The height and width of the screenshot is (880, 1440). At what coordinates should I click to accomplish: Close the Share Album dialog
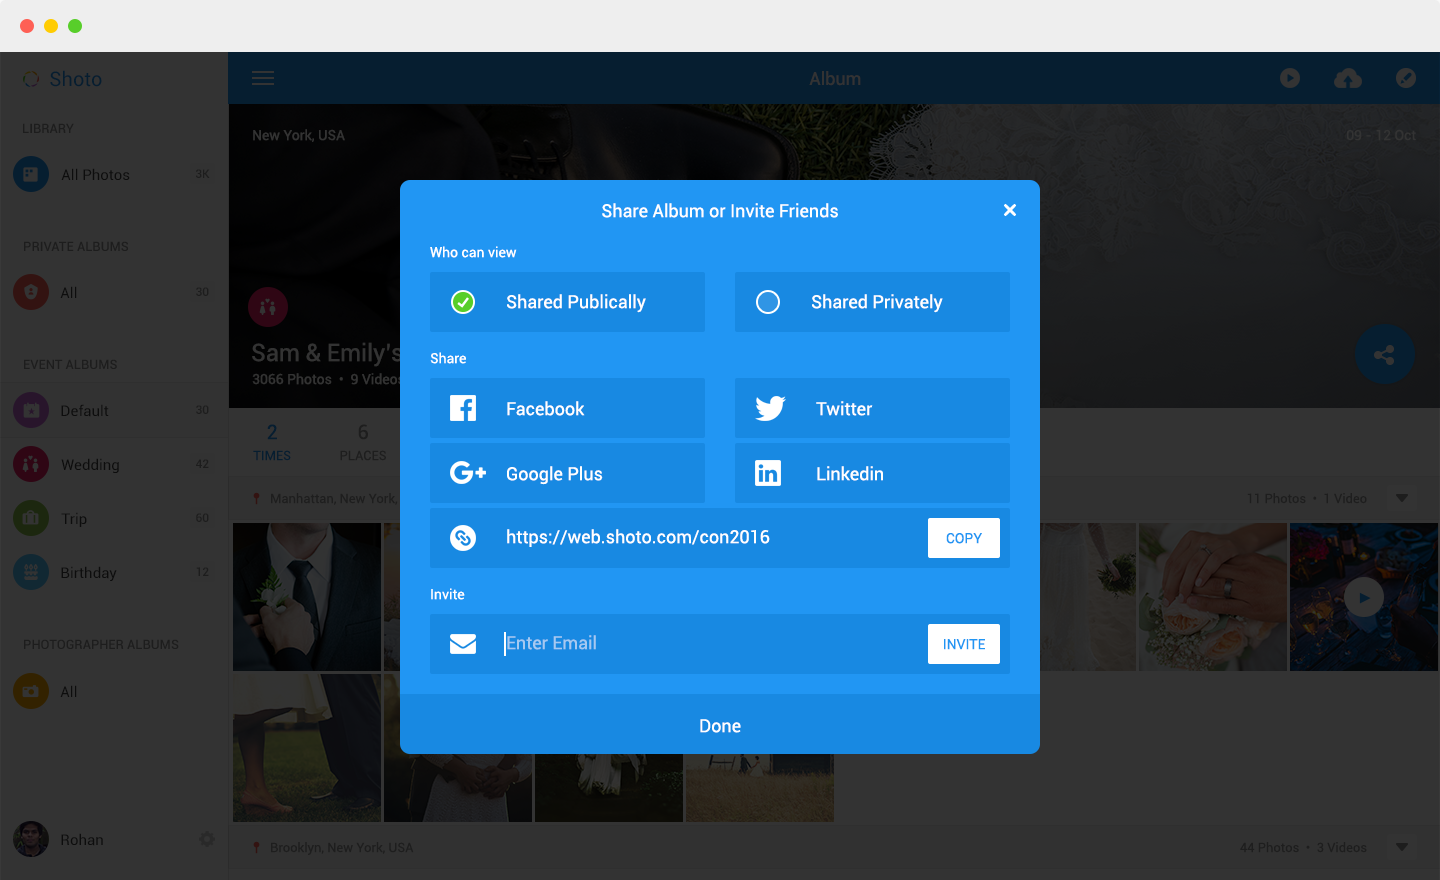[x=1010, y=210]
